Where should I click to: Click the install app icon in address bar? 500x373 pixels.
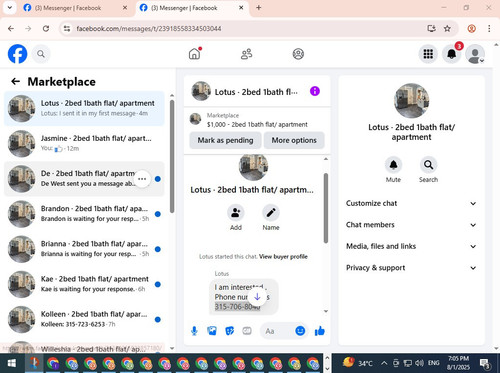[x=431, y=29]
